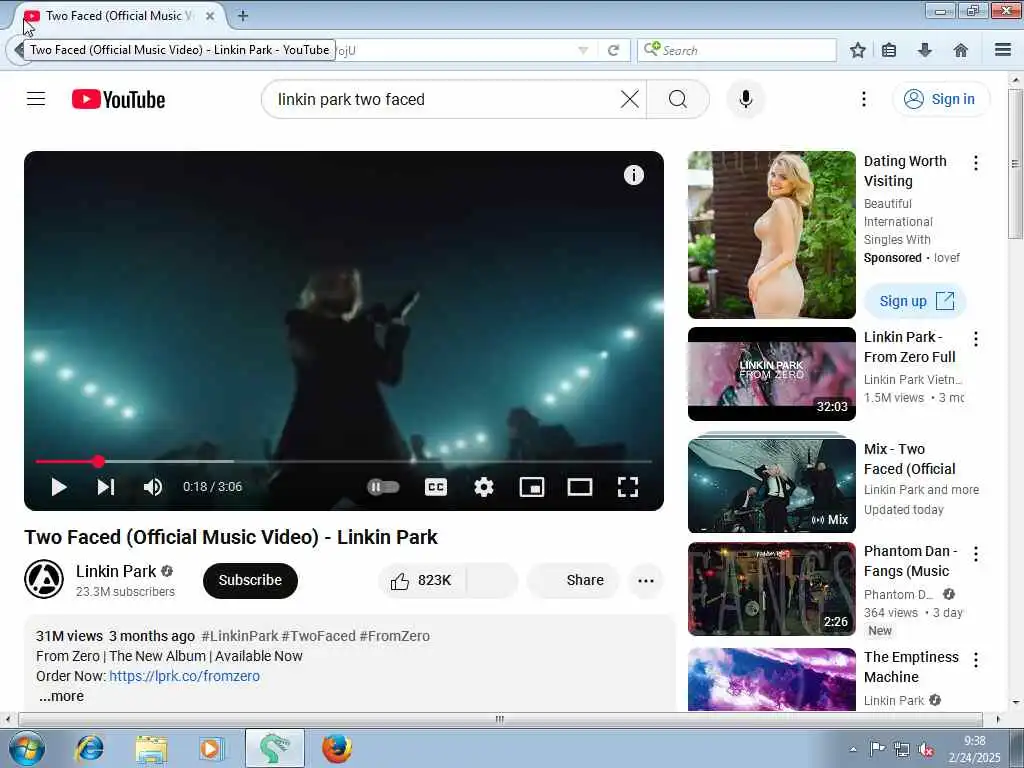
Task: Focus the browser Search box
Action: coord(737,50)
